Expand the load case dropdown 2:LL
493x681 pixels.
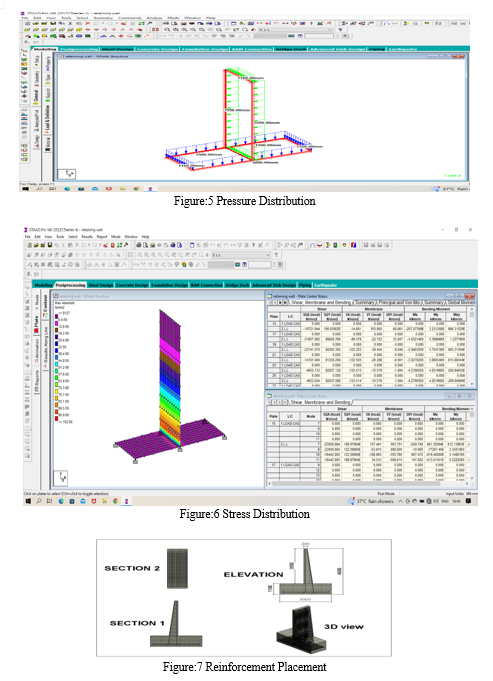point(268,255)
